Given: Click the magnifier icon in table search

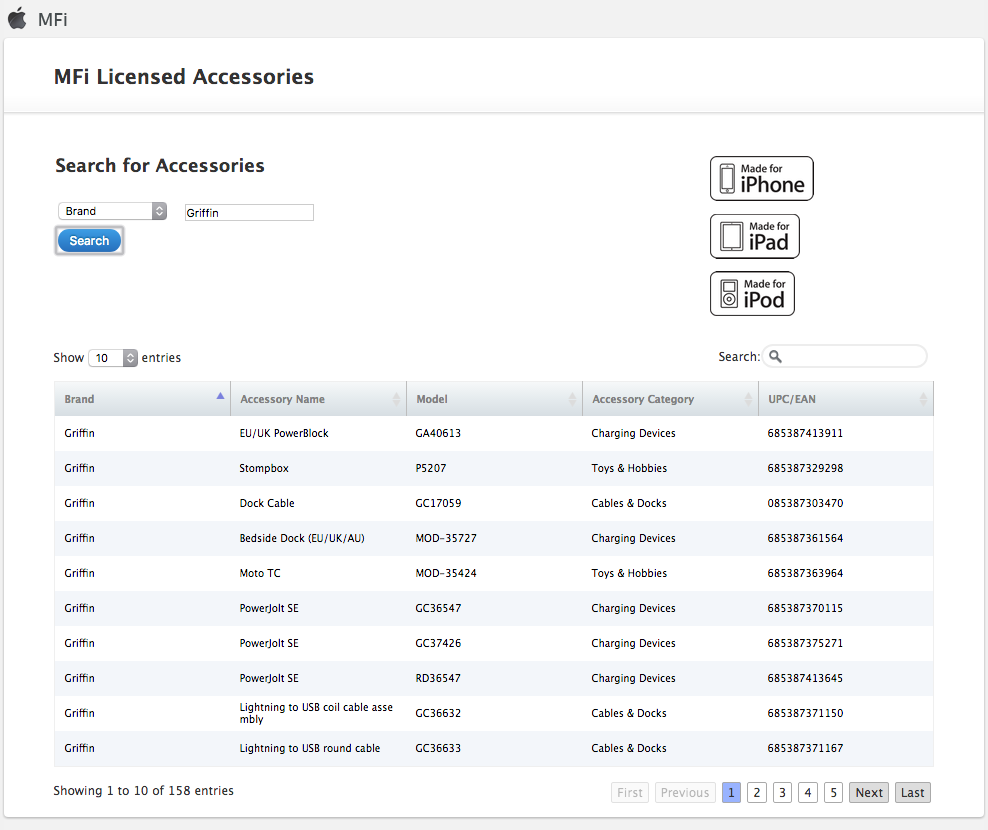Looking at the screenshot, I should pyautogui.click(x=775, y=357).
